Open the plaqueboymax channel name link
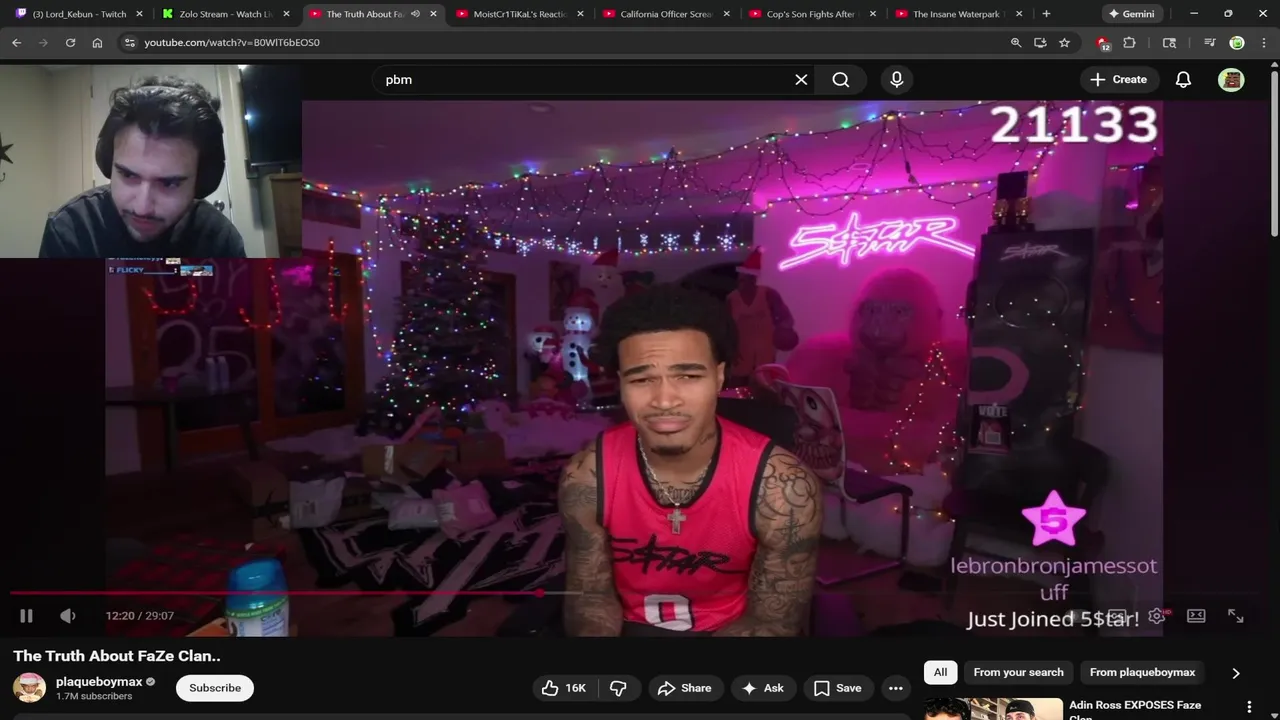 (x=99, y=682)
